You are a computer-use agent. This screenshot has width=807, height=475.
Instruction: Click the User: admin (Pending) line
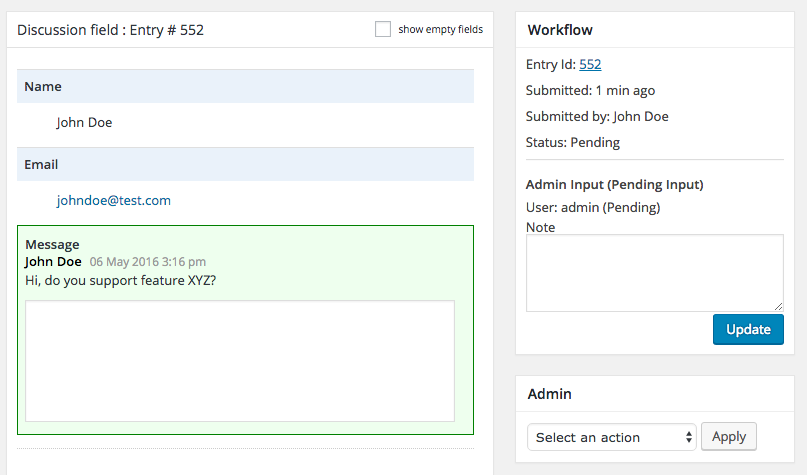(593, 208)
